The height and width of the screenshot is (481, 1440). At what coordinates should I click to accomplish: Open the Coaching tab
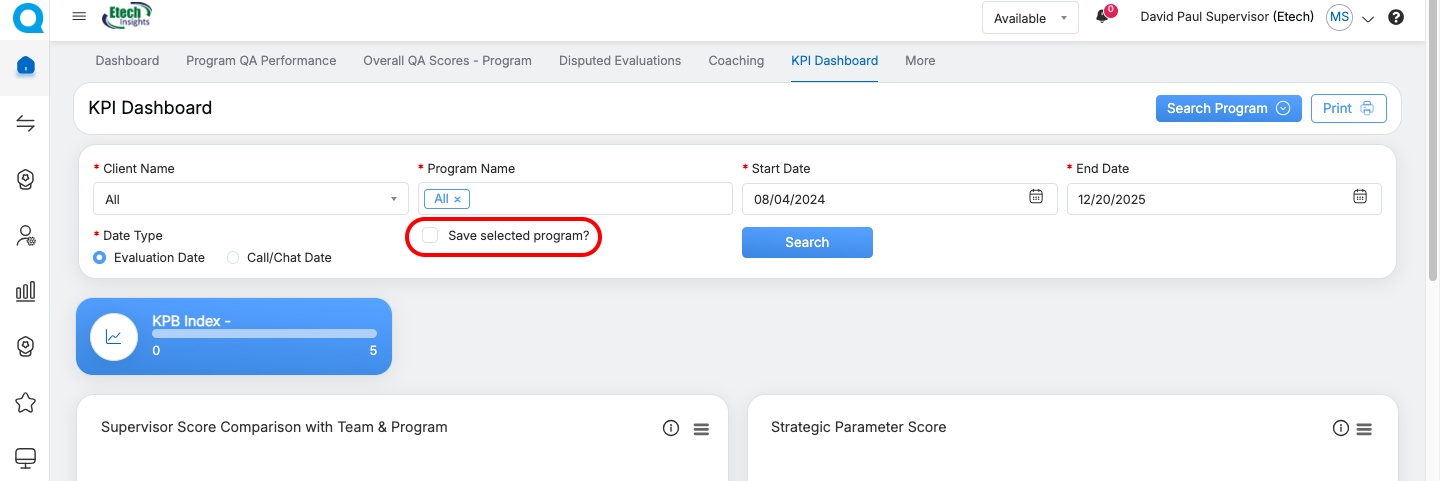[736, 61]
